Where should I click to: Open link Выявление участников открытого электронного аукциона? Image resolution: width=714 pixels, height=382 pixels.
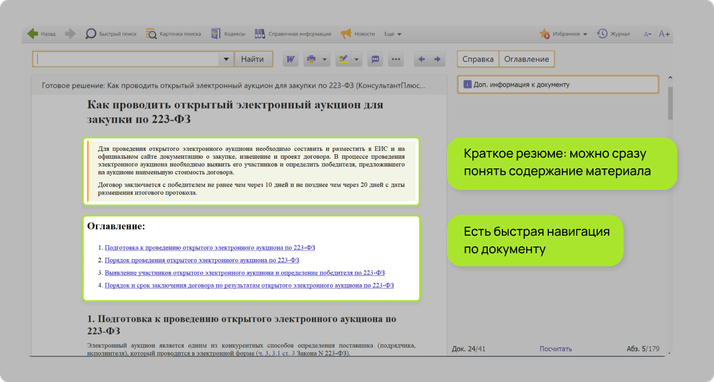click(245, 273)
